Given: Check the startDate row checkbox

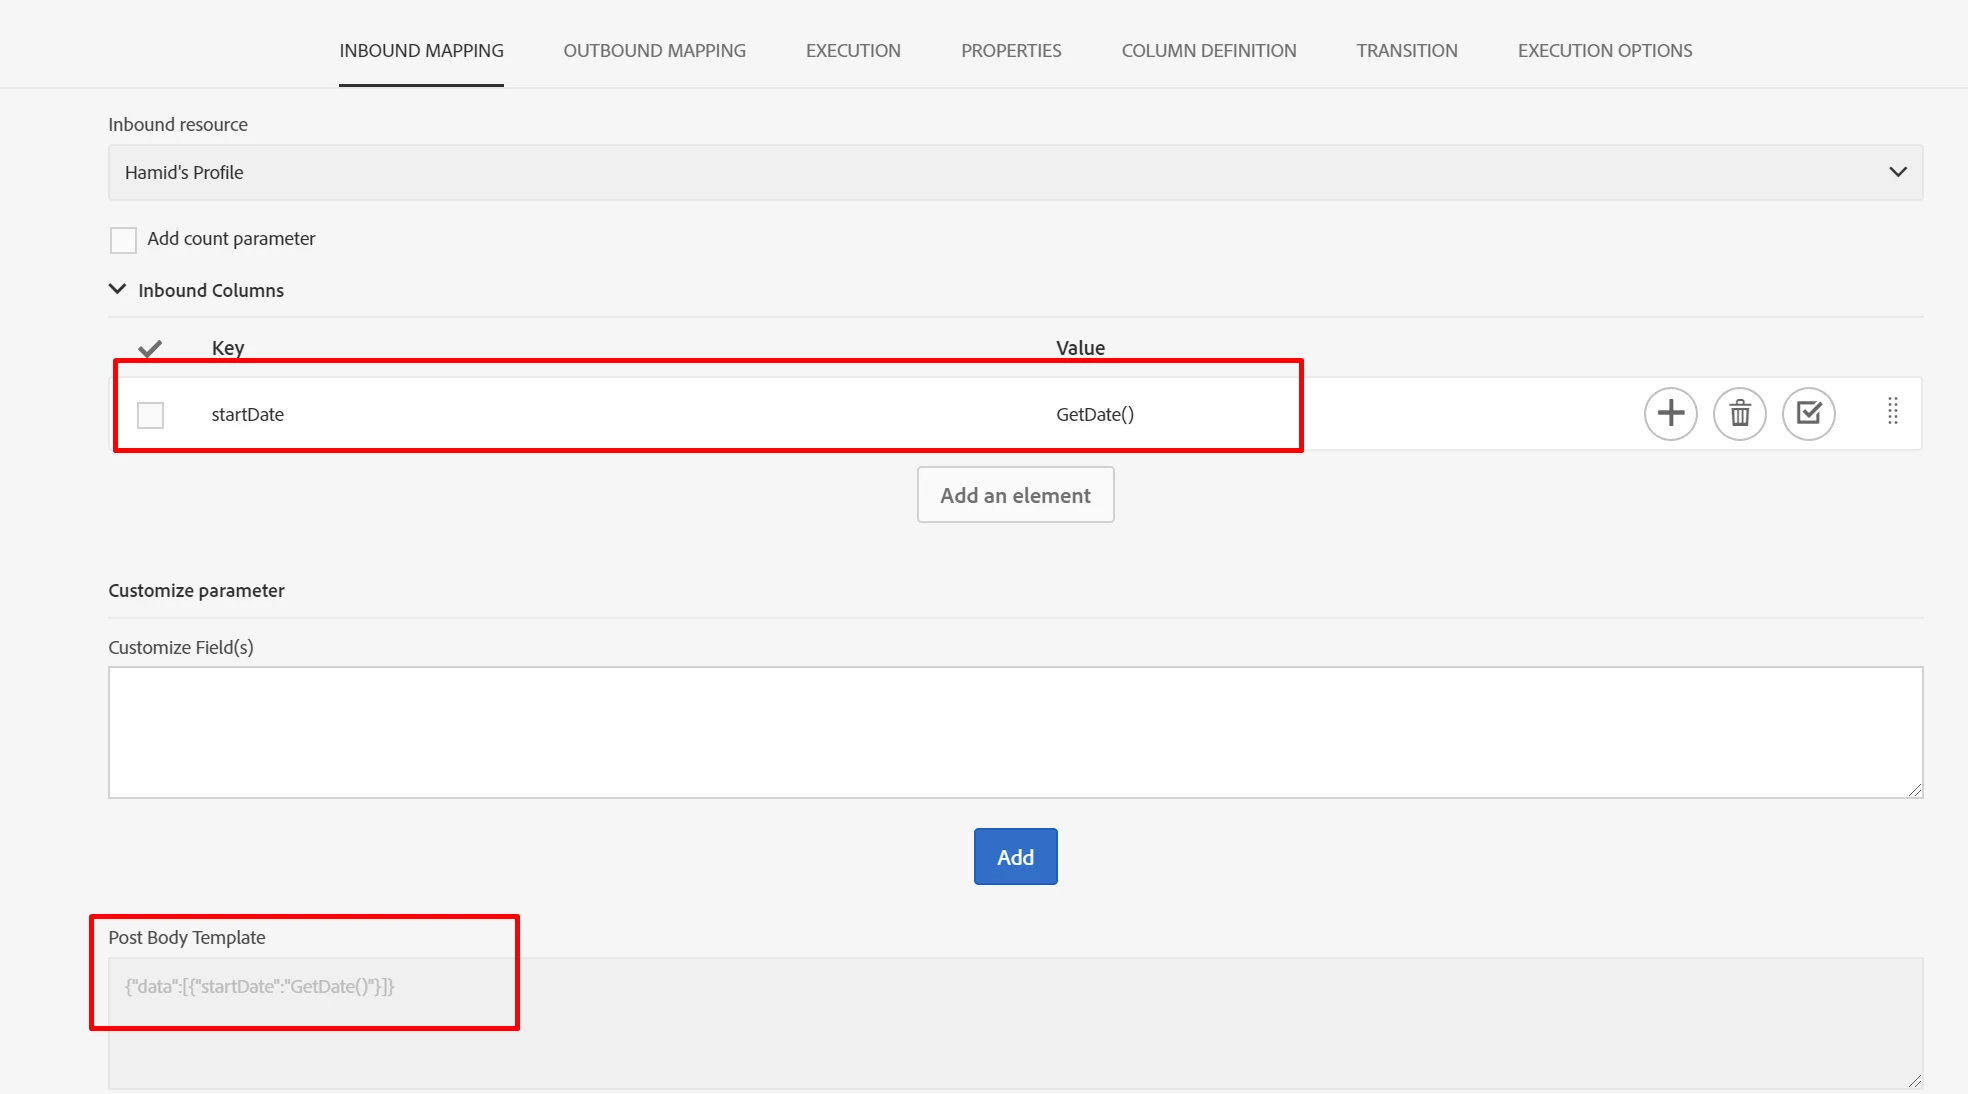Looking at the screenshot, I should tap(151, 415).
